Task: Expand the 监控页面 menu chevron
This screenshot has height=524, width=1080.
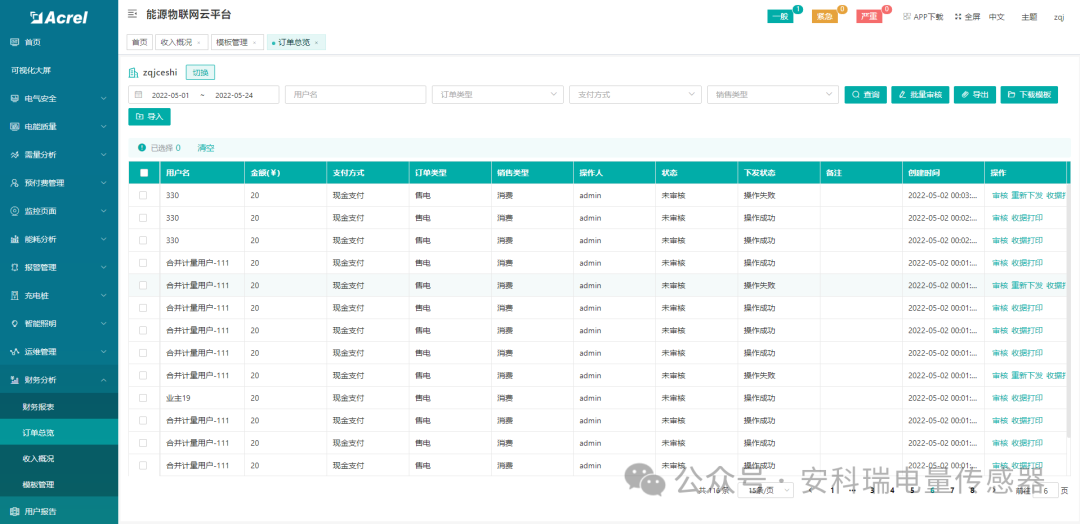Action: point(103,211)
